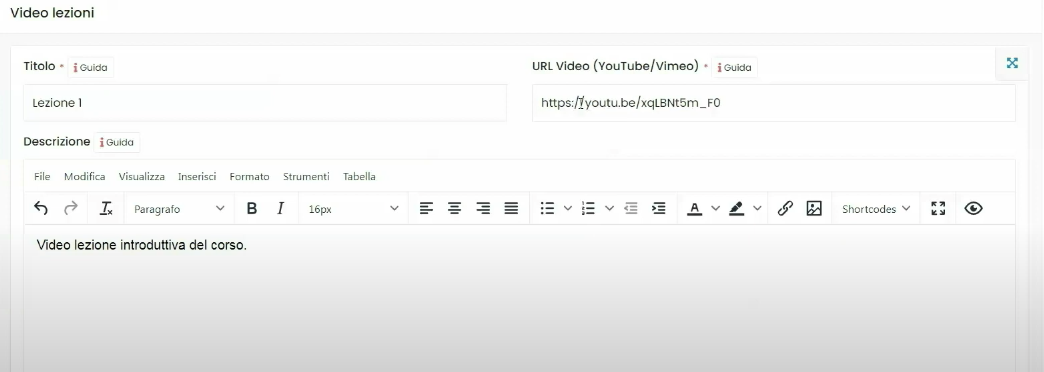
Task: Align text to the right
Action: pyautogui.click(x=483, y=209)
